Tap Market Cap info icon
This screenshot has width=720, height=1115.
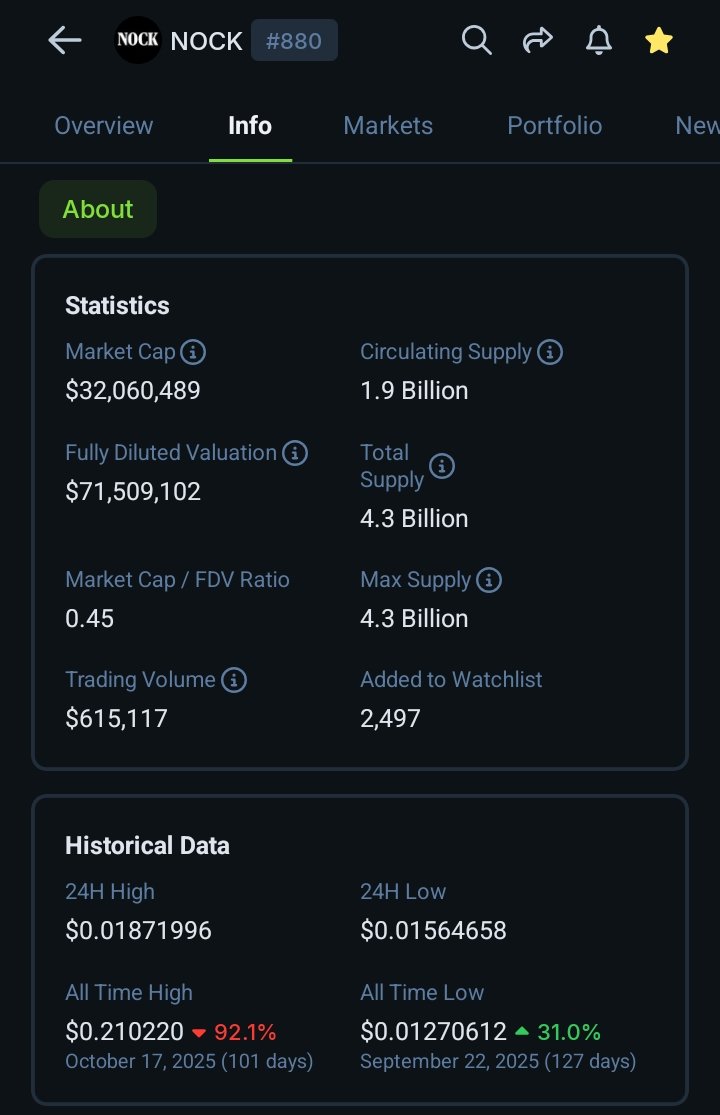(193, 352)
